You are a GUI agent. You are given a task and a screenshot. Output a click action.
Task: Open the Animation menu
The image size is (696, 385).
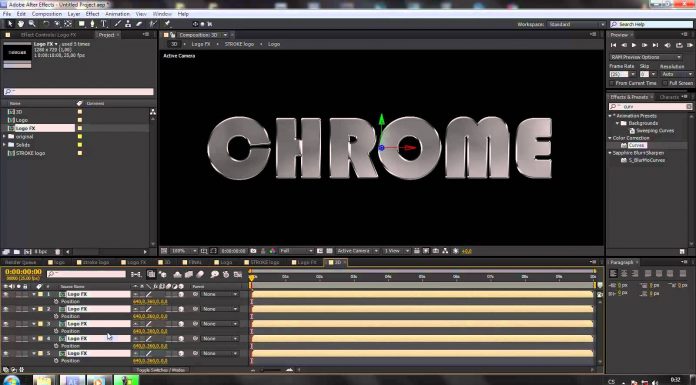pyautogui.click(x=117, y=14)
